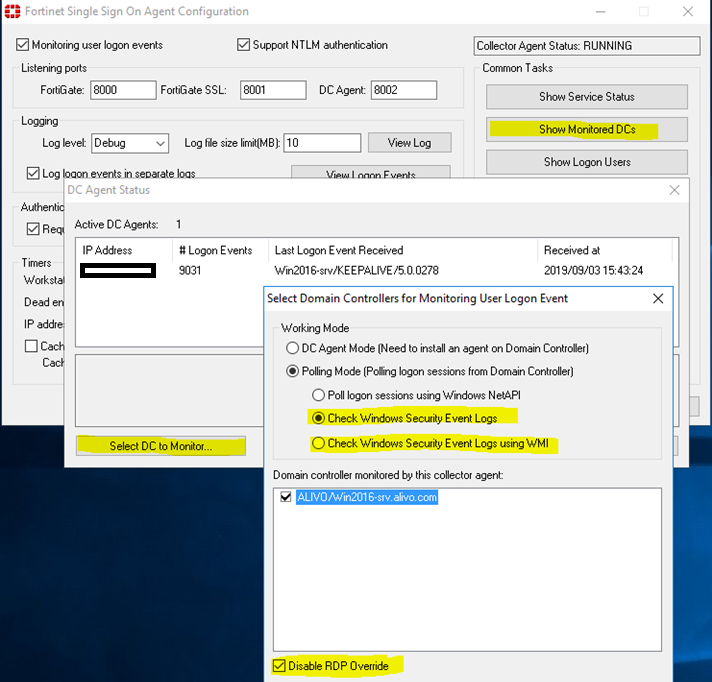Select Win2016-srv/KEEPALIVE/5.0.0278 entry
Viewport: 712px width, 682px height.
[356, 271]
